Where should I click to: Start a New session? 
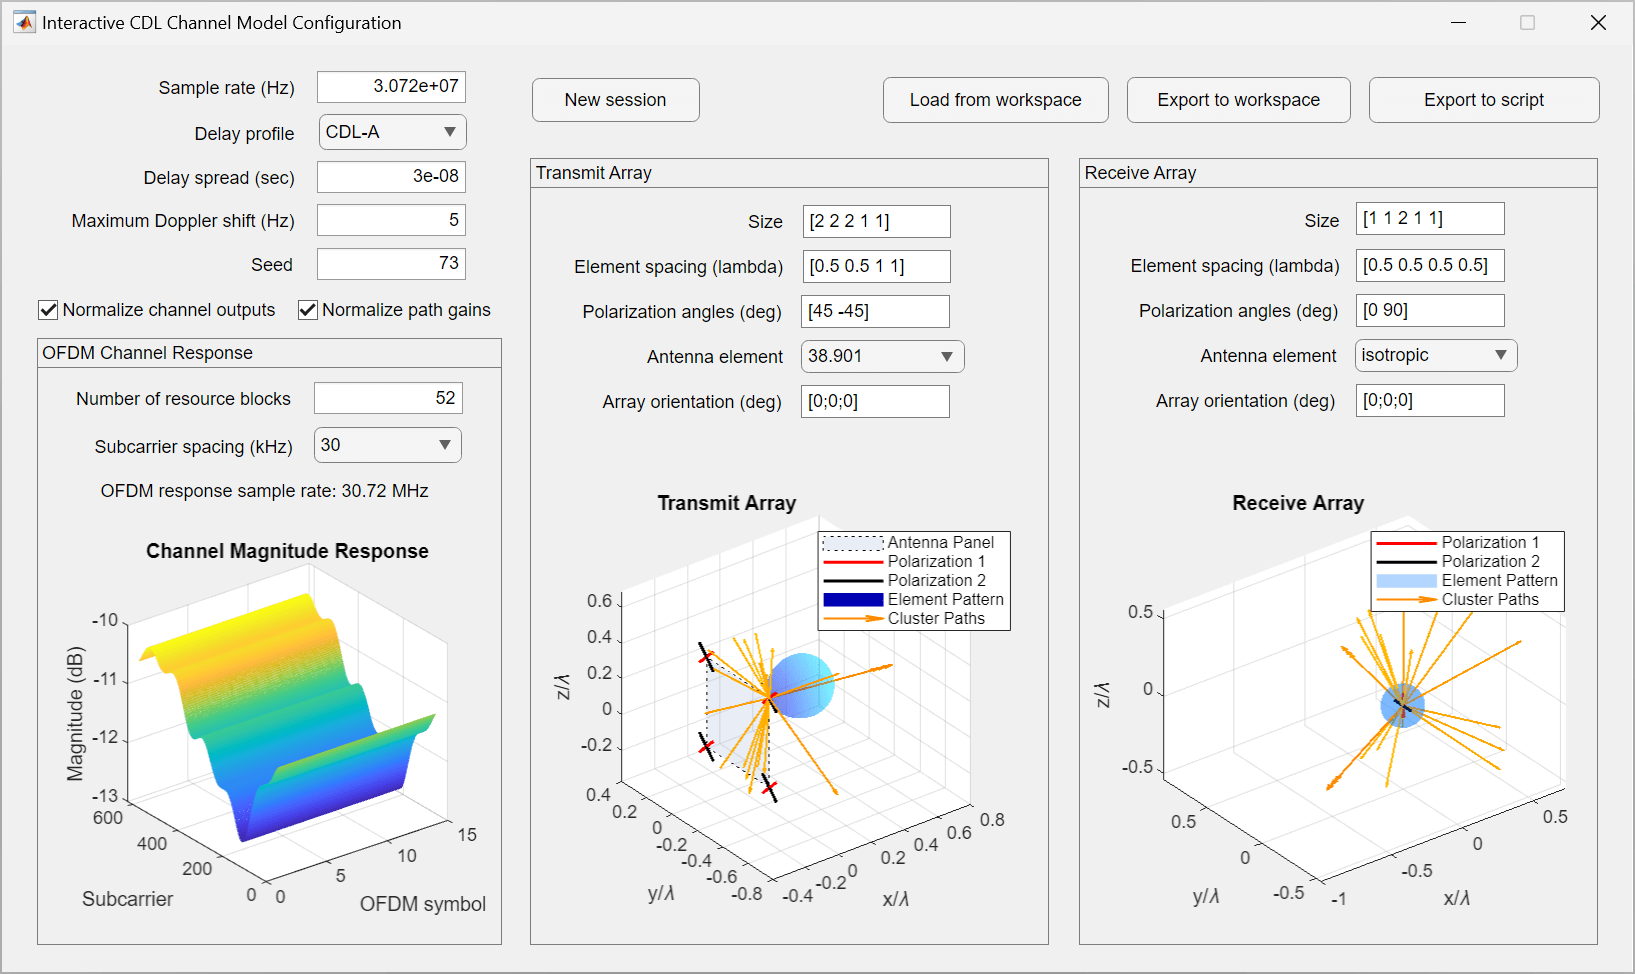(615, 100)
